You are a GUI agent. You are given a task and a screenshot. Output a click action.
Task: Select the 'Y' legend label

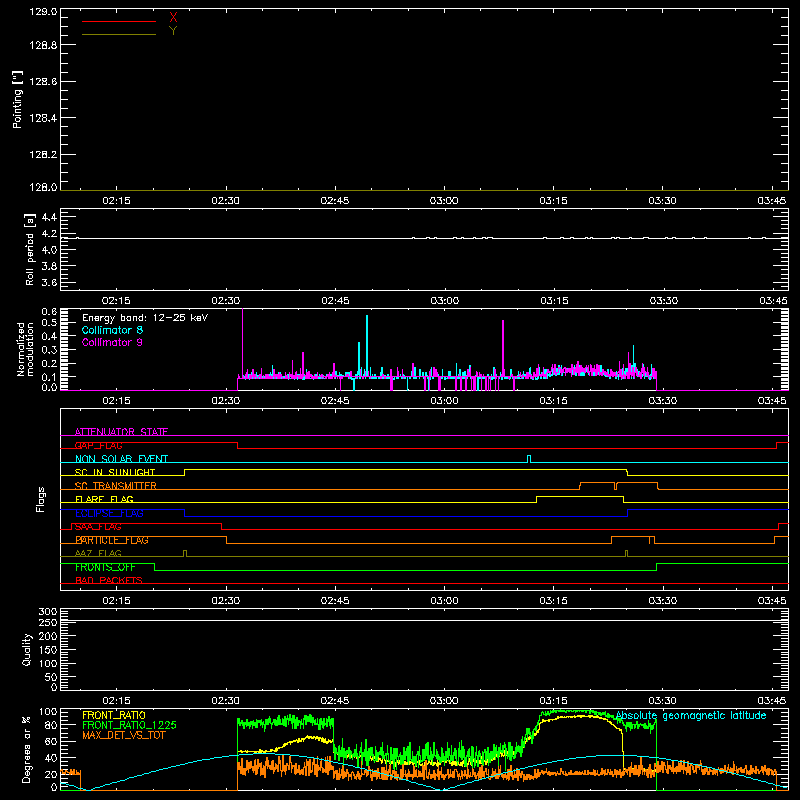tap(173, 31)
